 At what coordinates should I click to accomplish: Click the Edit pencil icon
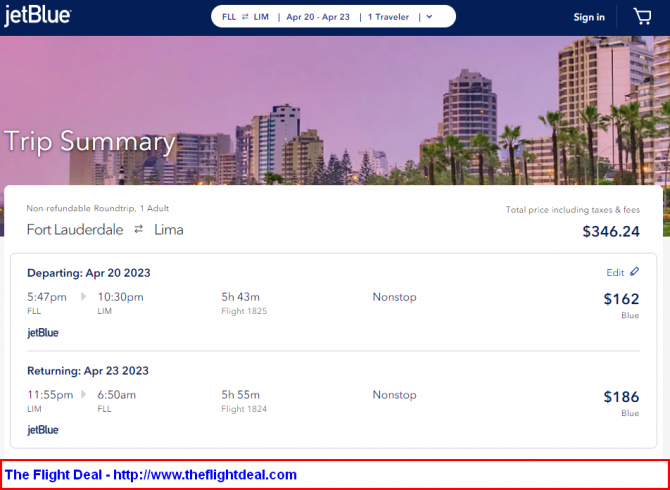[635, 272]
